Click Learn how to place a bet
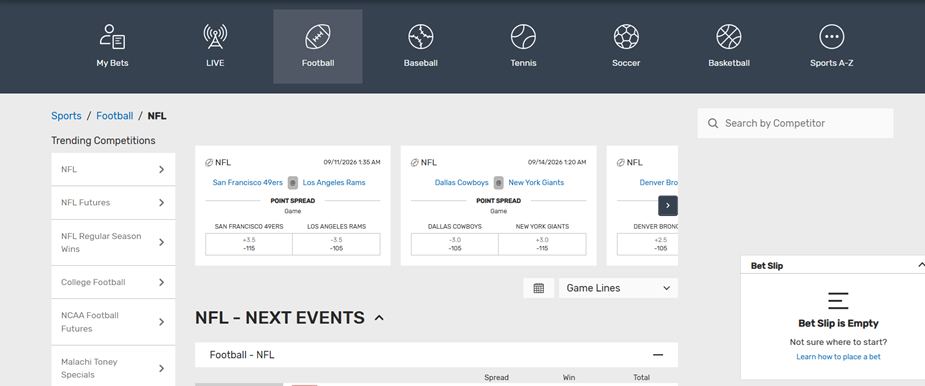Viewport: 925px width, 386px height. point(838,357)
